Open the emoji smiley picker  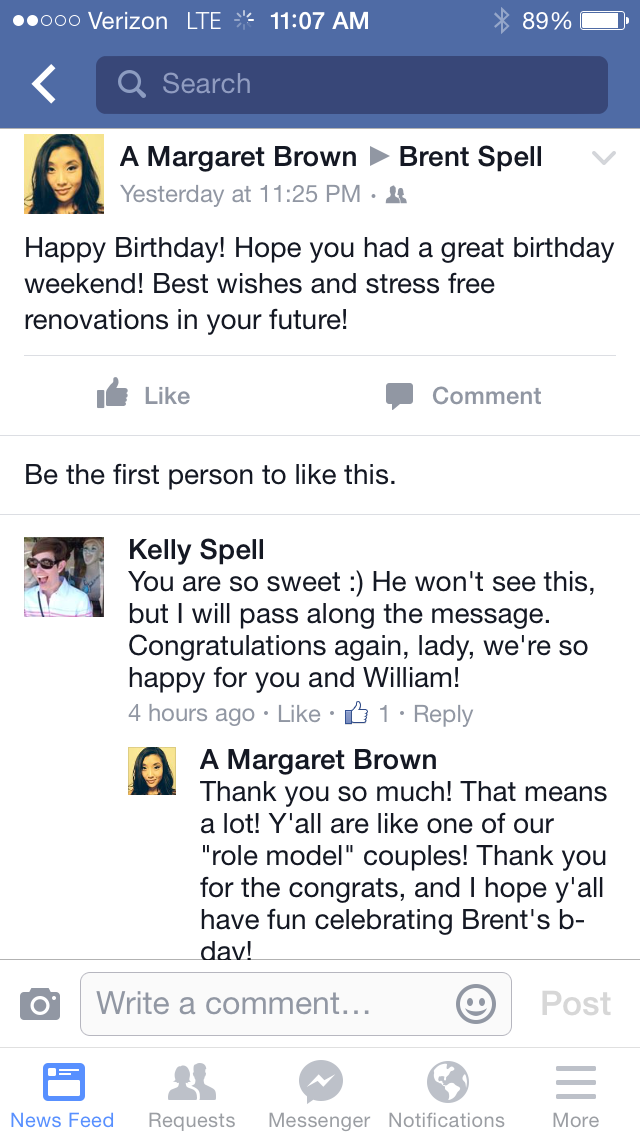(x=476, y=1003)
